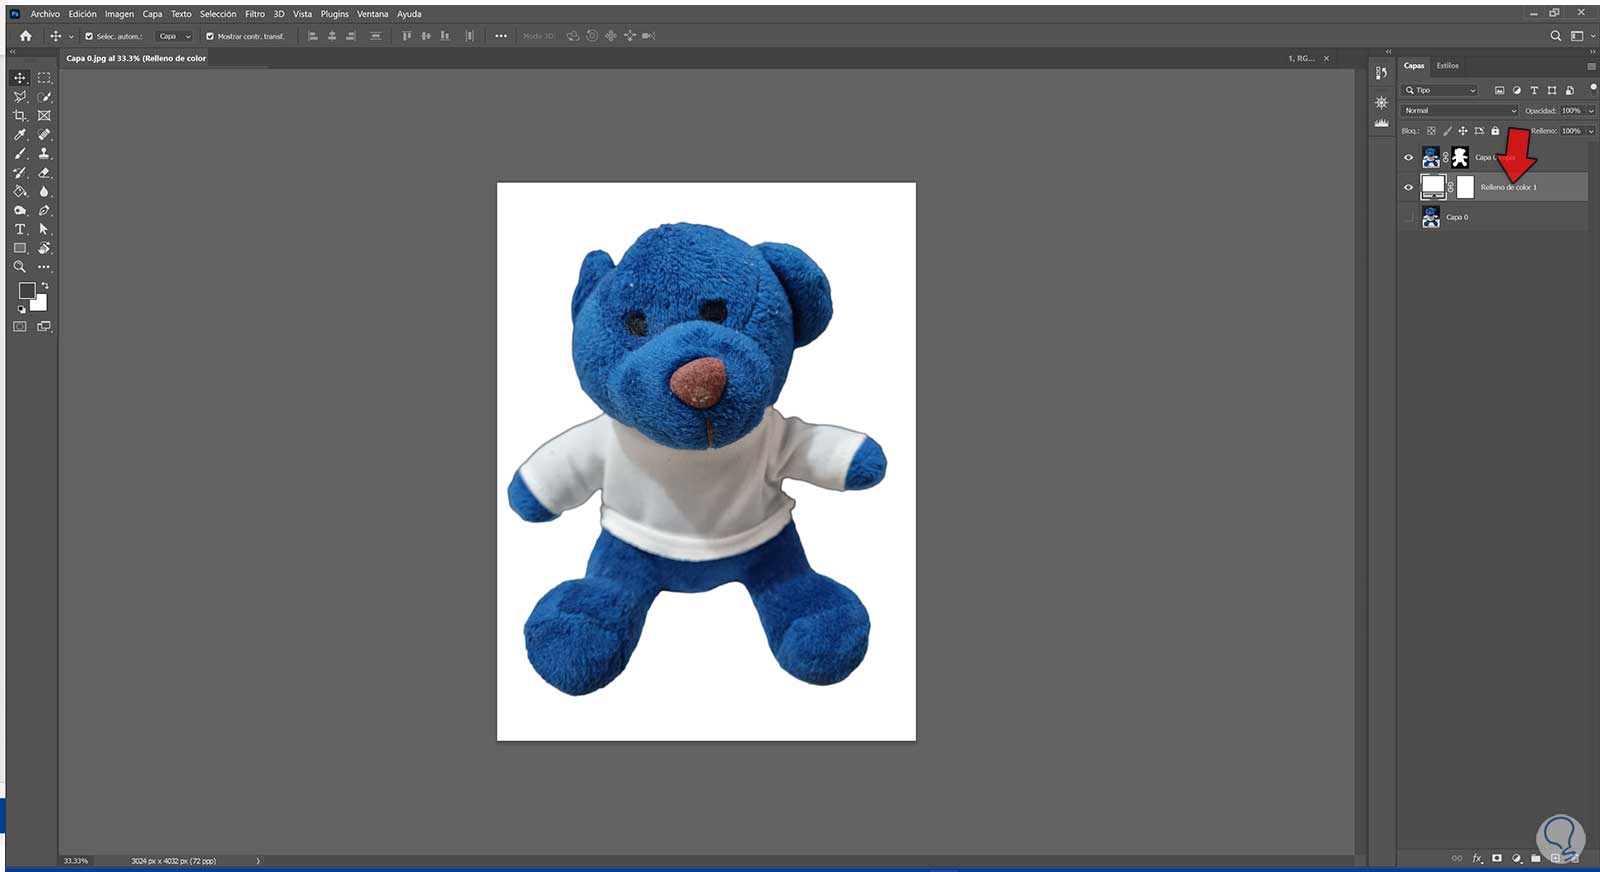
Task: Activate the horizontal Type tool
Action: tap(20, 229)
